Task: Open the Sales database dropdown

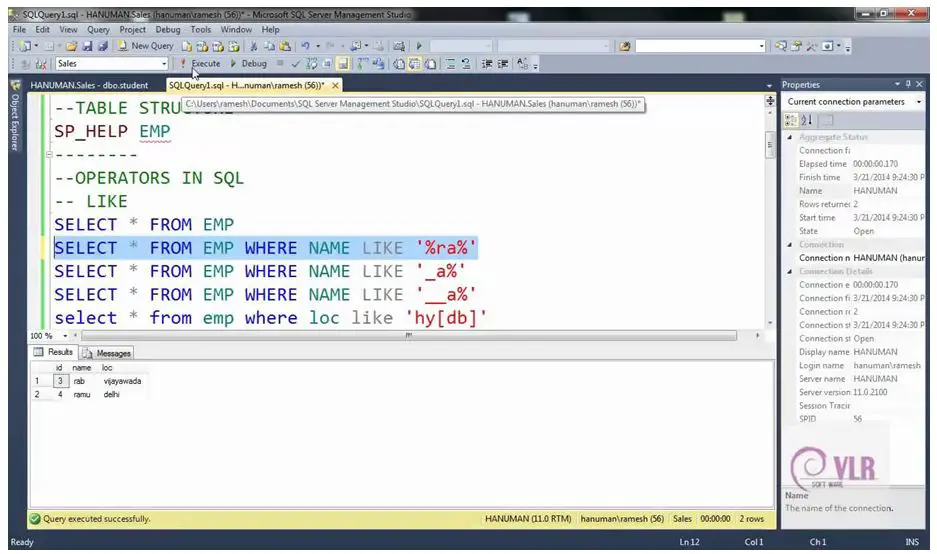Action: (x=164, y=64)
